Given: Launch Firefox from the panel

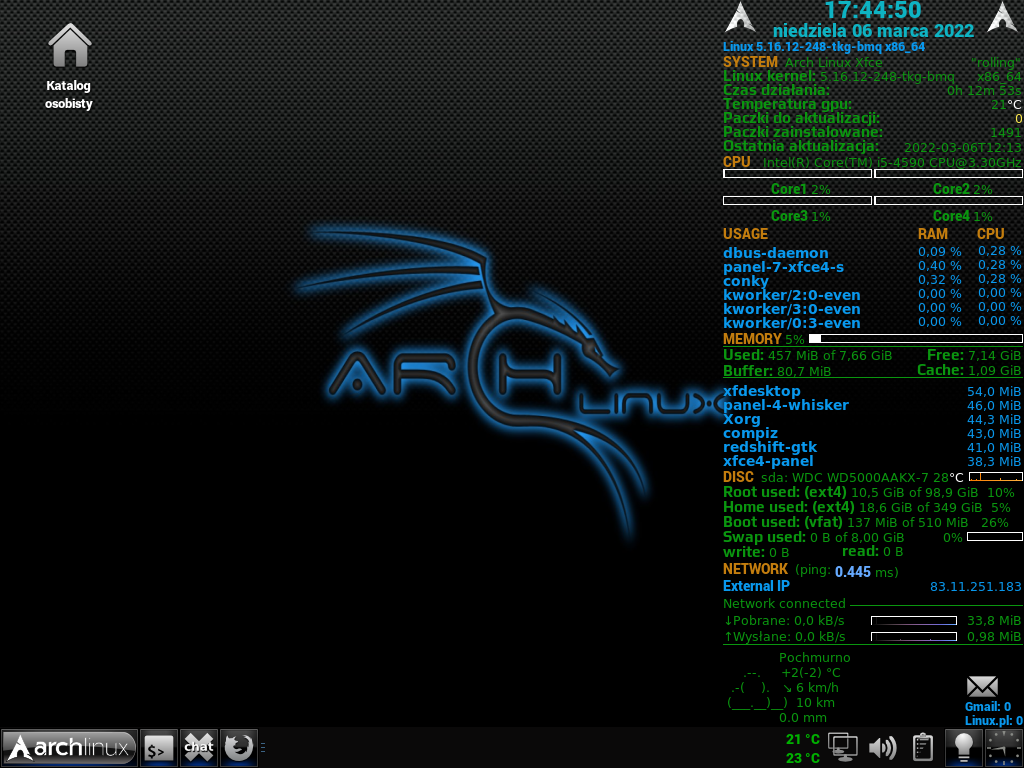Looking at the screenshot, I should point(239,748).
